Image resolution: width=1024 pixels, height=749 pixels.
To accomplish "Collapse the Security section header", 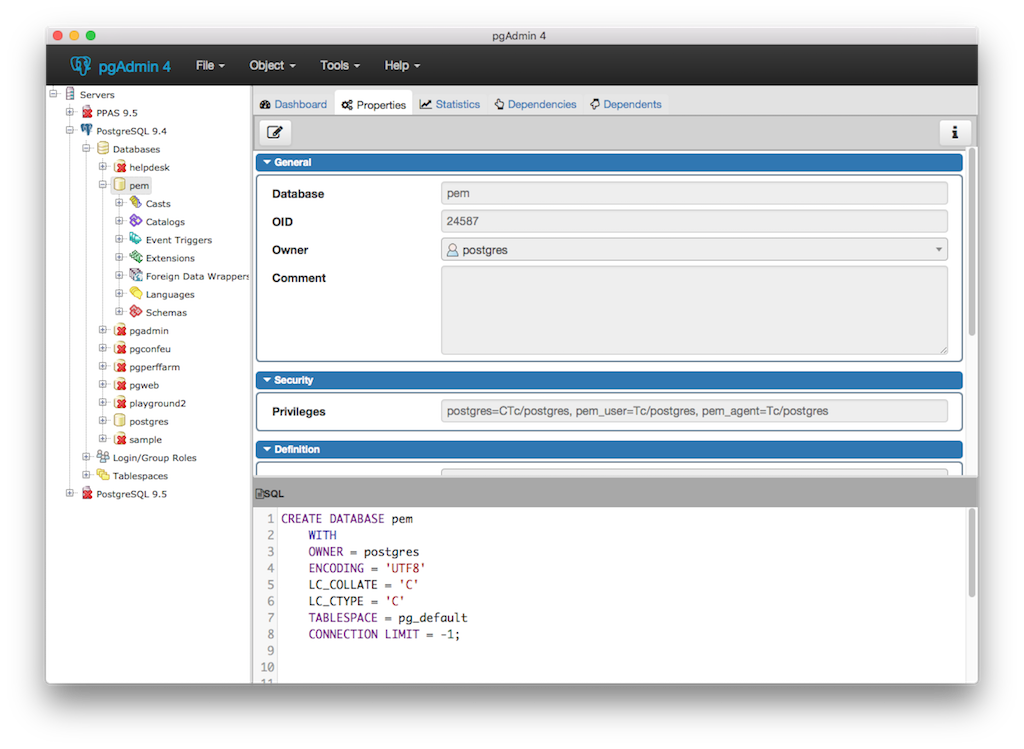I will pyautogui.click(x=609, y=380).
